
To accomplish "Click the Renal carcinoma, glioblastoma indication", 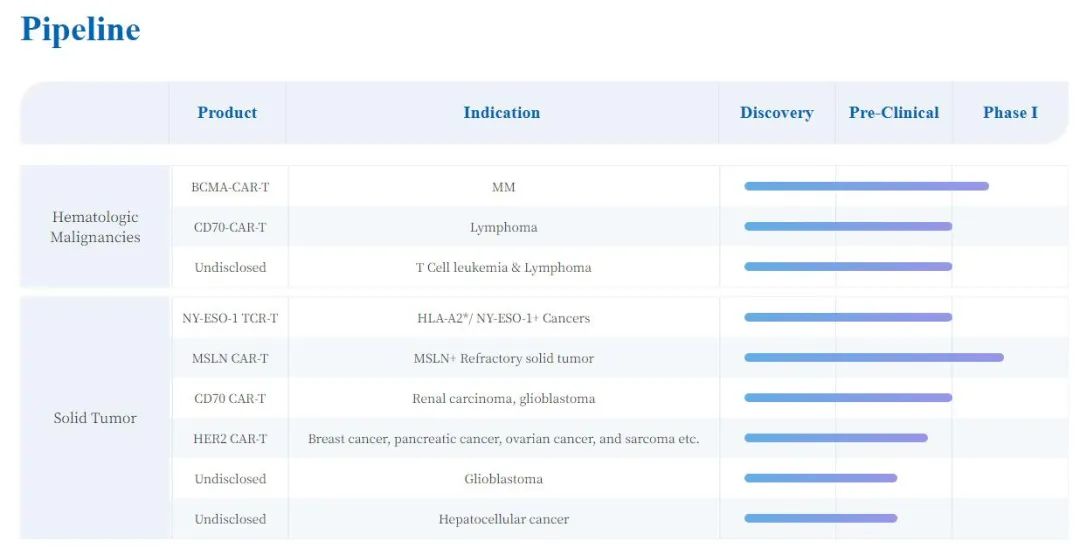I will coord(503,398).
